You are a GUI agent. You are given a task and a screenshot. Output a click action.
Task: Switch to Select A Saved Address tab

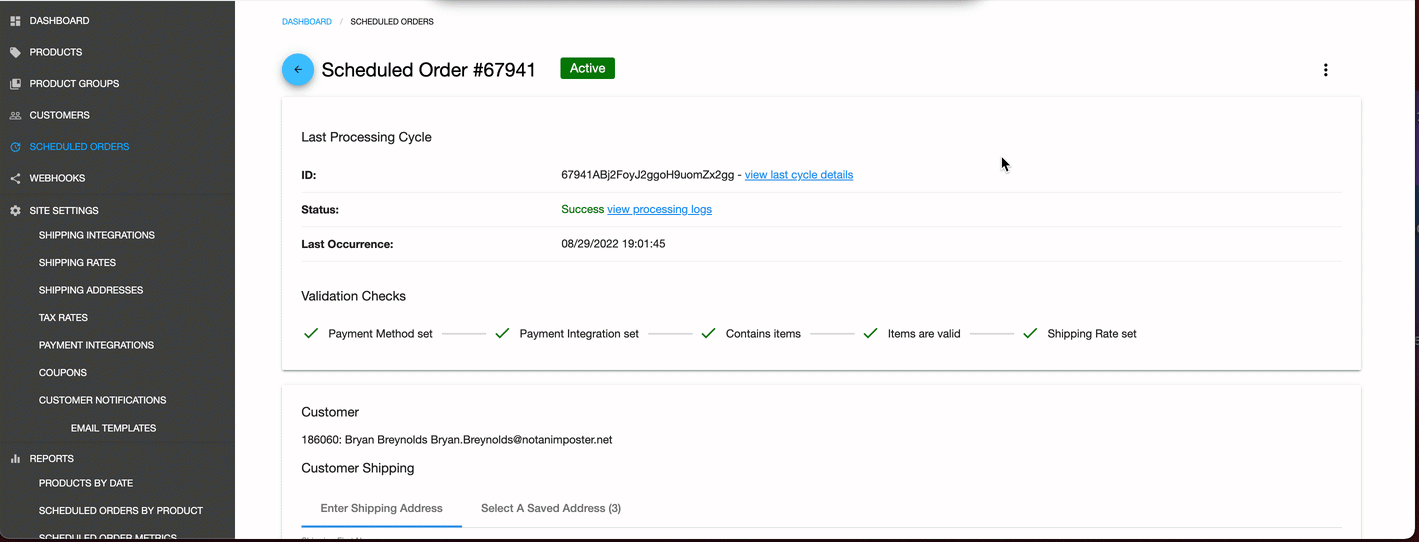tap(551, 508)
